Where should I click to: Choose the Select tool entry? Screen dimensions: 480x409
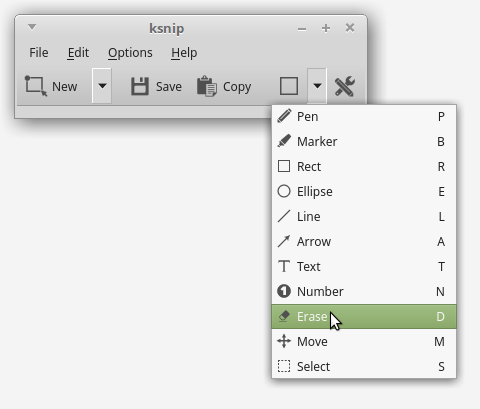(x=364, y=367)
